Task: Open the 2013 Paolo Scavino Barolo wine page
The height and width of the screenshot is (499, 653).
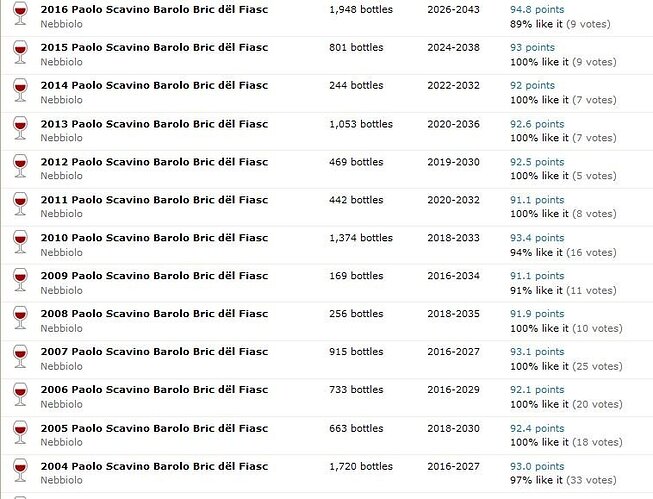Action: click(x=154, y=124)
